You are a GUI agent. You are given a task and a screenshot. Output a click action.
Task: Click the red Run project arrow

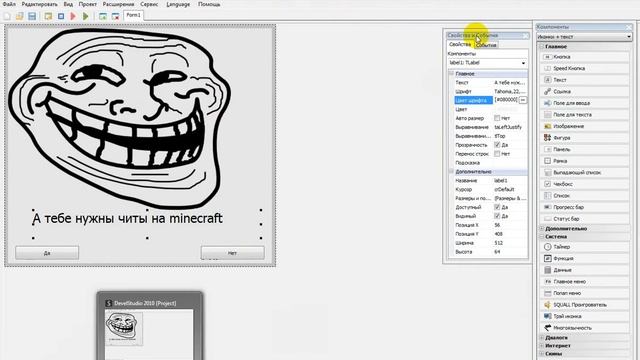pos(73,16)
